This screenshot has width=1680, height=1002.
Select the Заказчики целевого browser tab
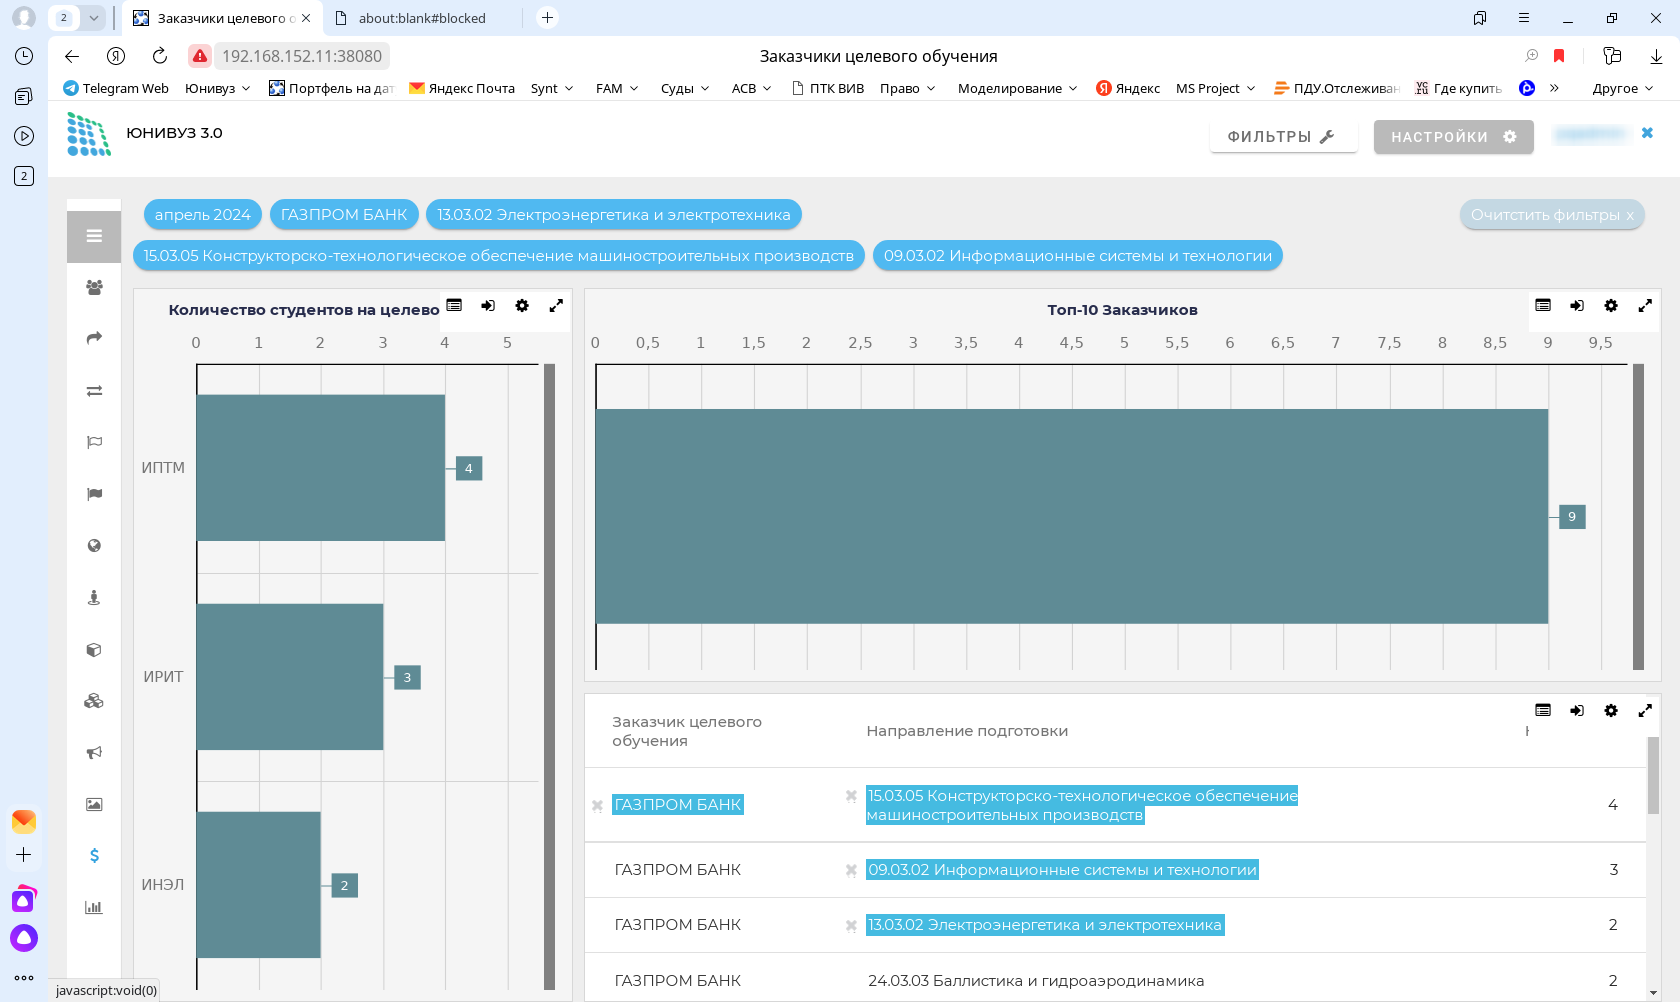pos(222,18)
